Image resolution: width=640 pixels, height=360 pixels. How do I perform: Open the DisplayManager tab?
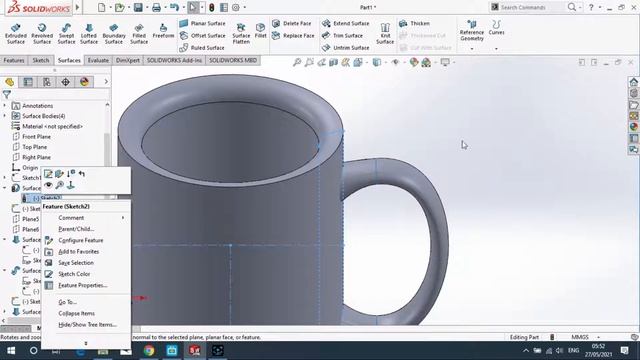84,82
